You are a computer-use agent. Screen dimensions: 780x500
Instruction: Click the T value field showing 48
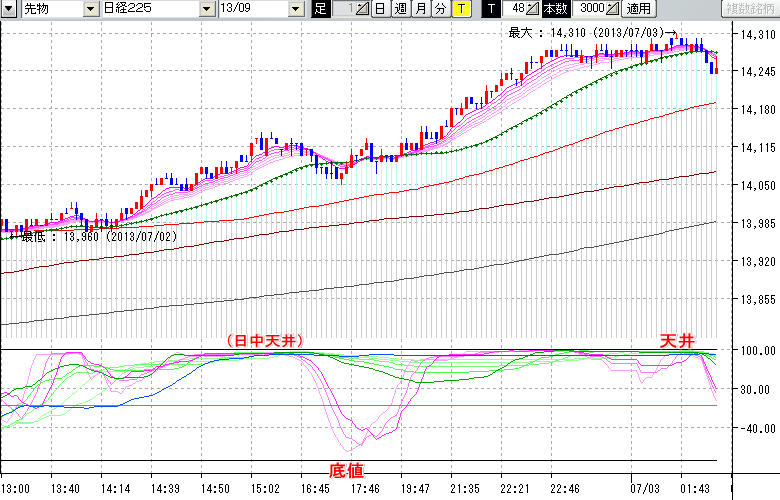coord(517,9)
